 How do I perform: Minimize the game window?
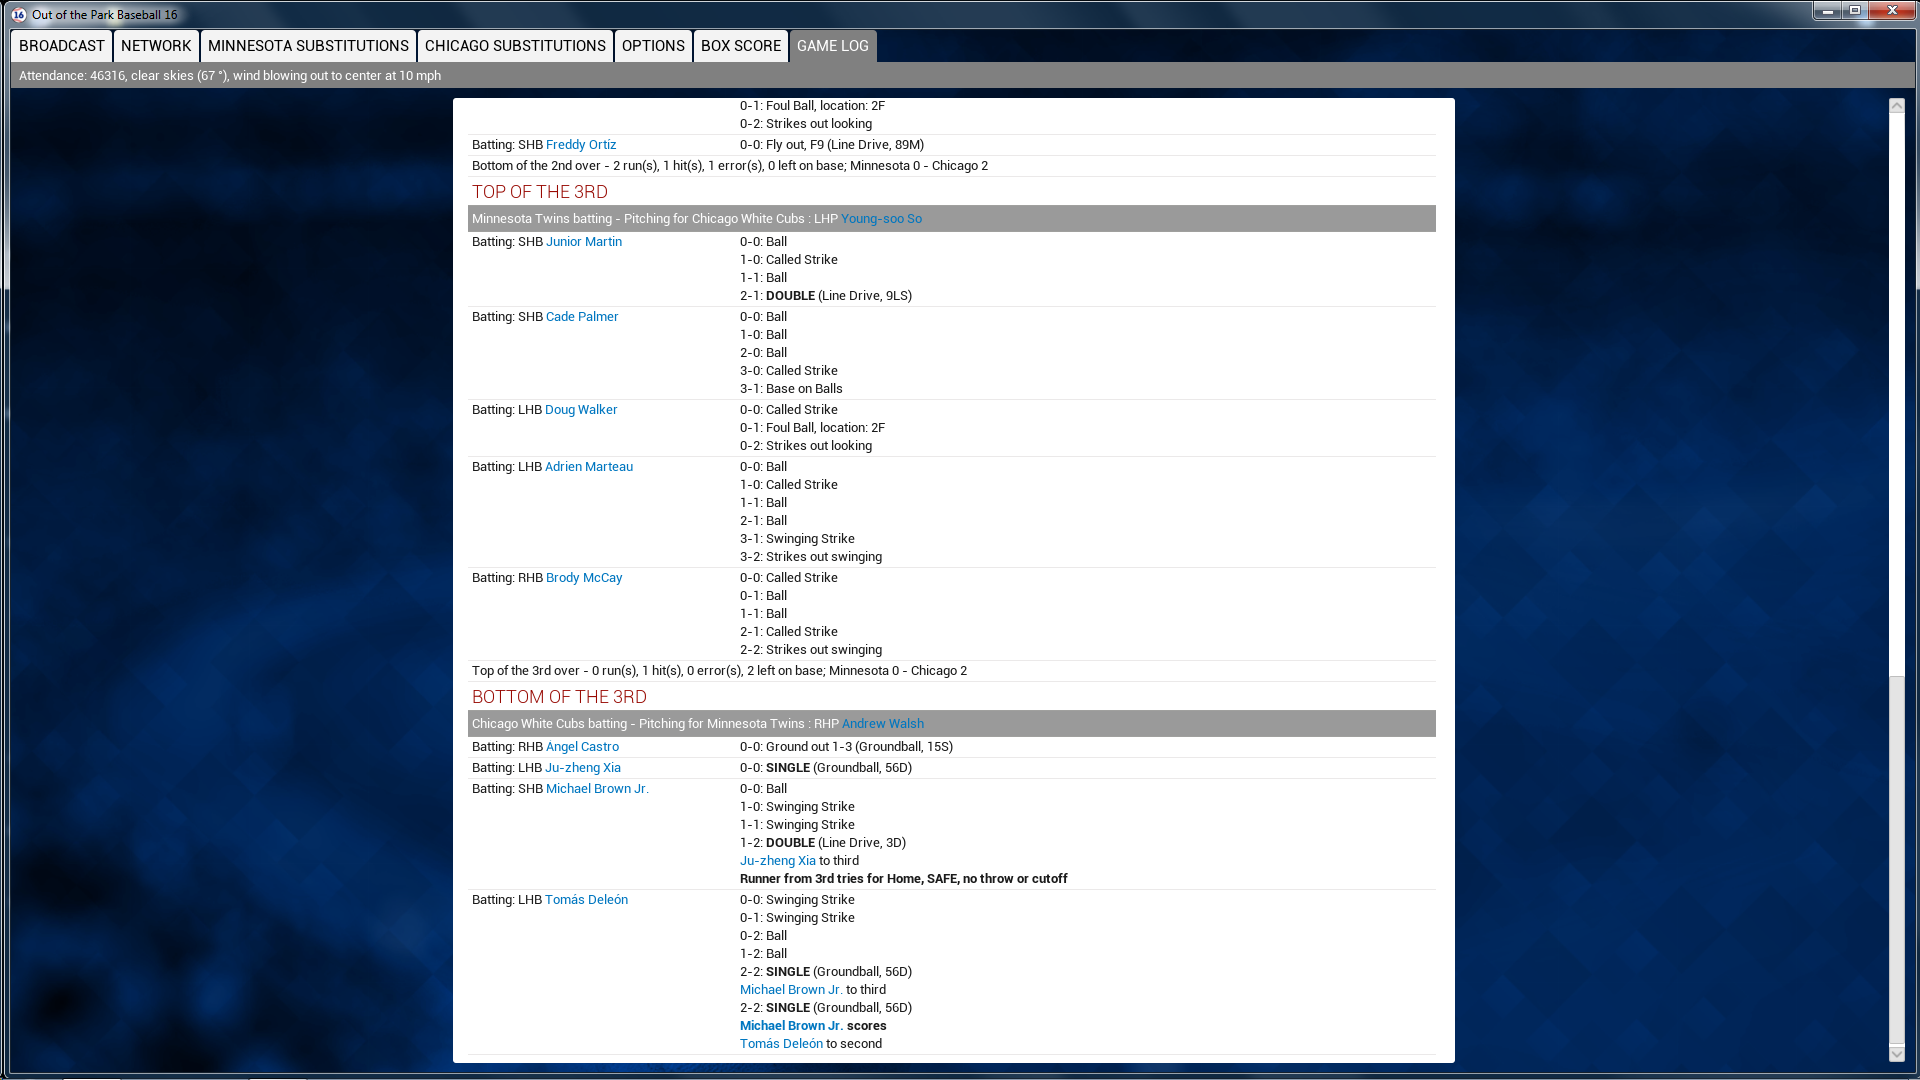(1827, 11)
